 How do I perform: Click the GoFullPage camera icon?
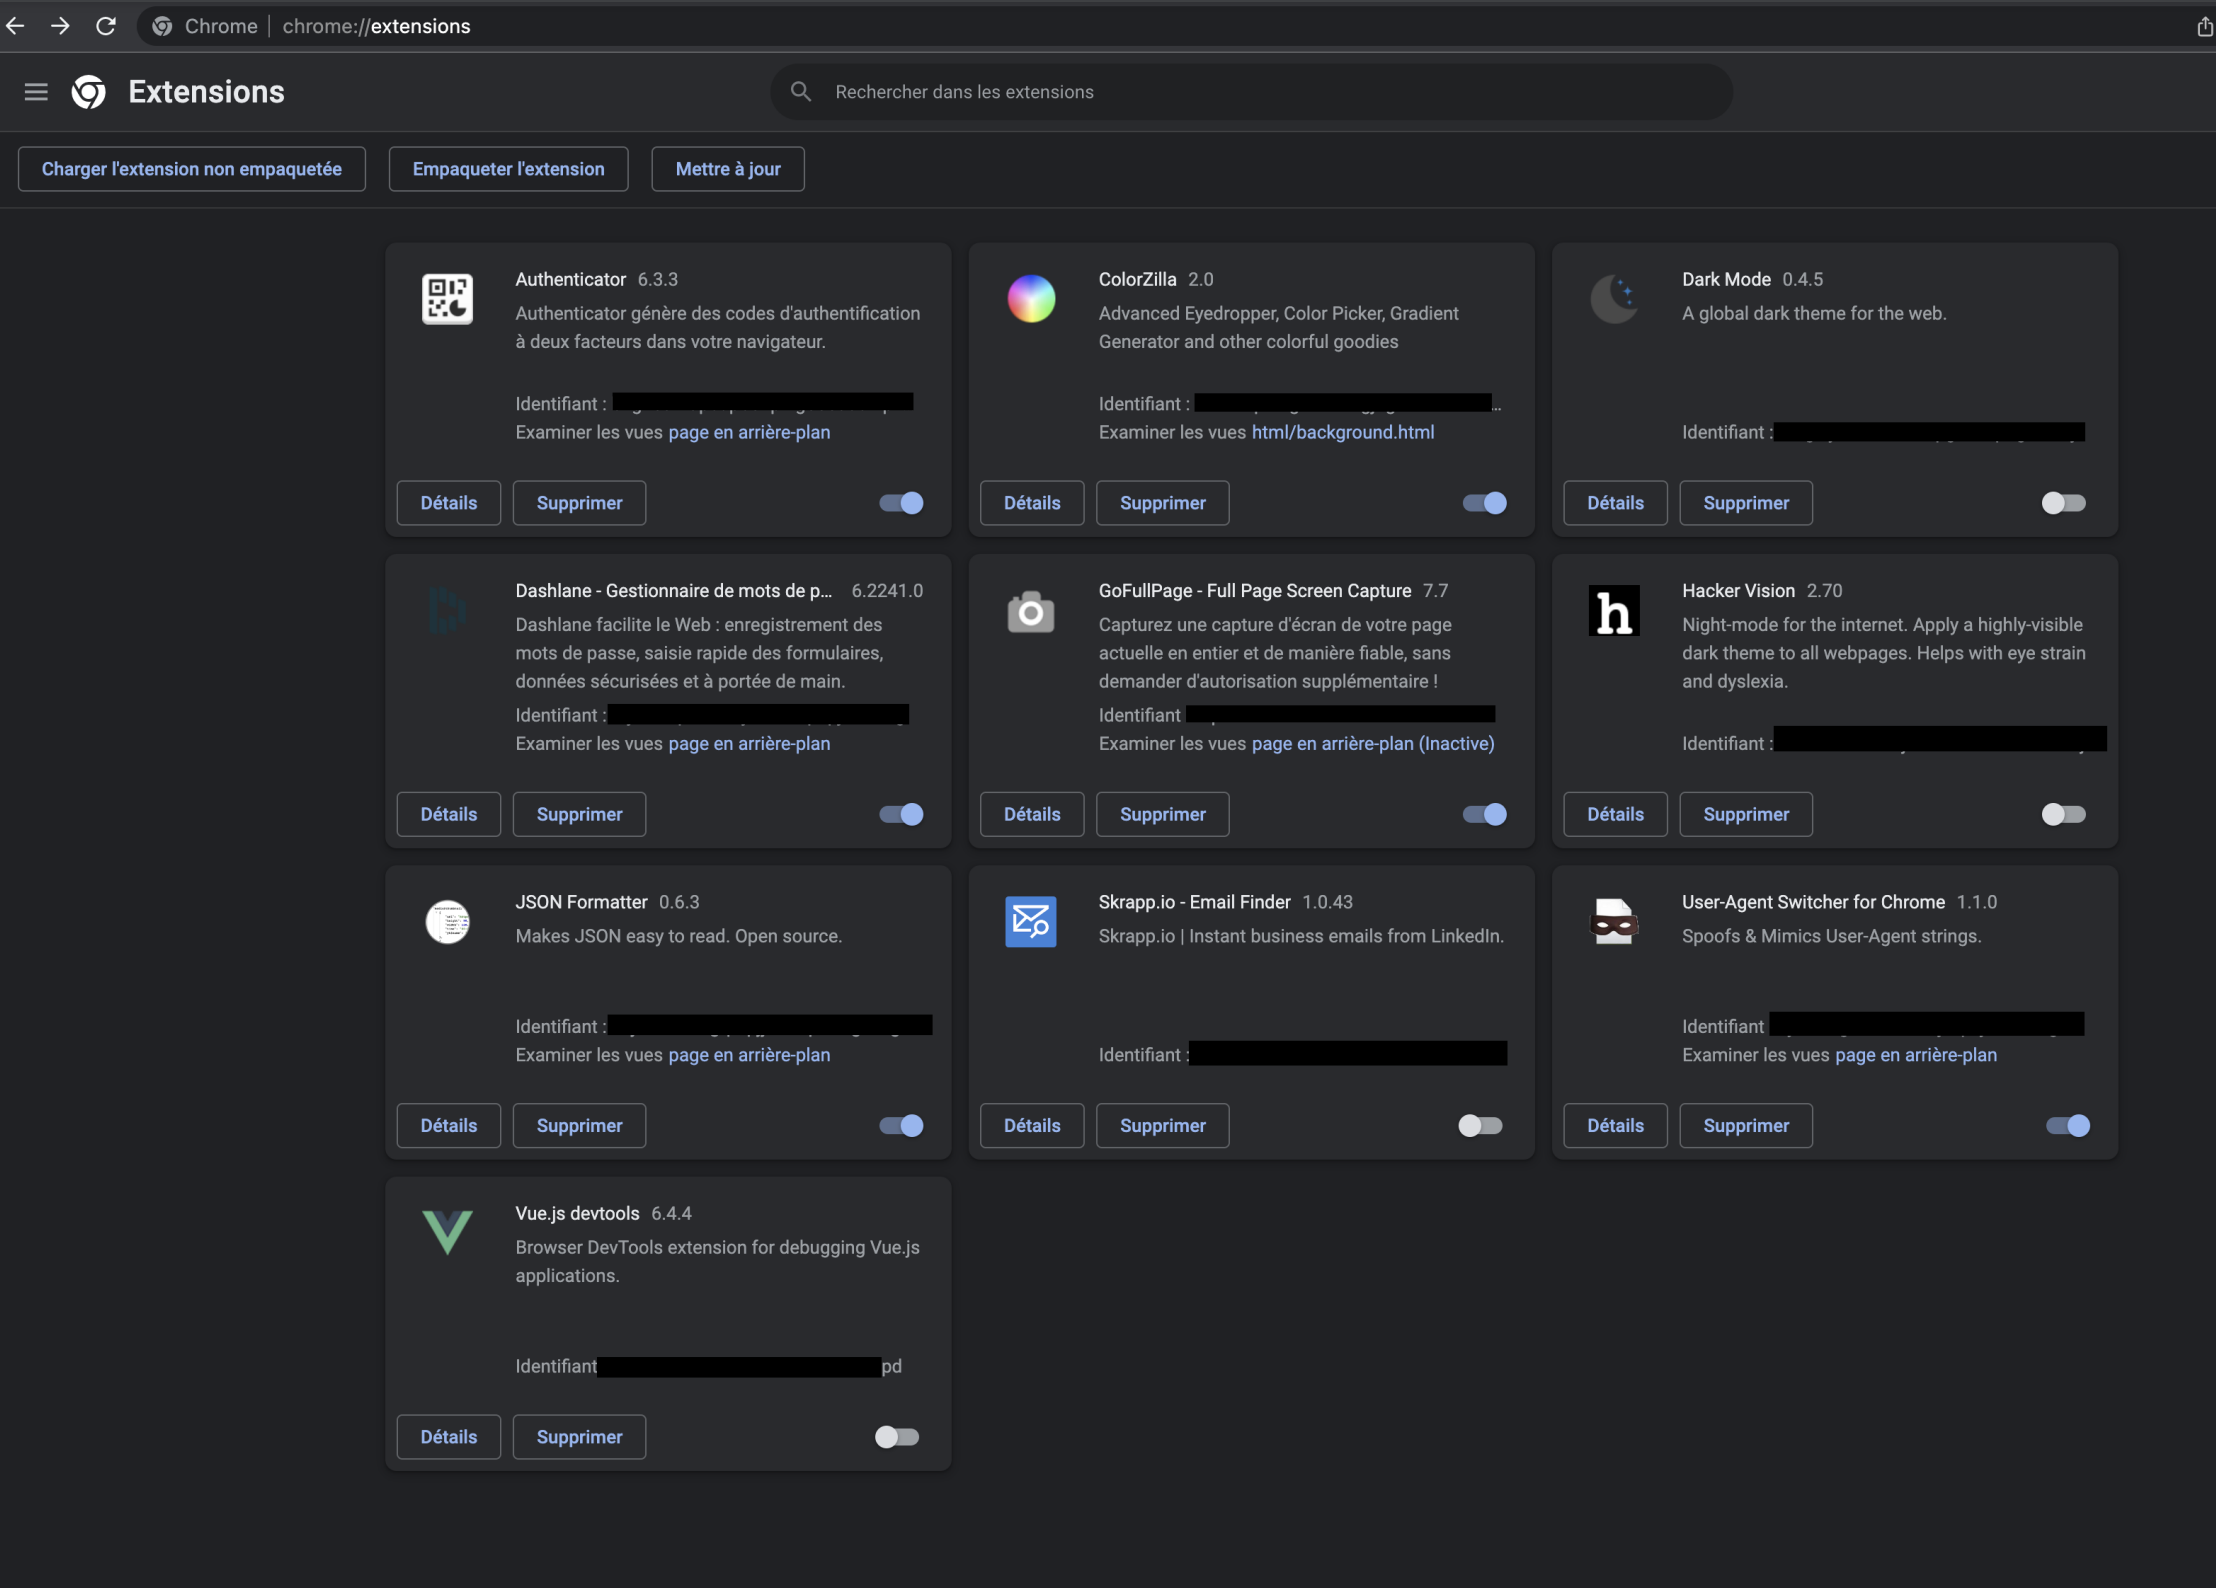tap(1031, 611)
